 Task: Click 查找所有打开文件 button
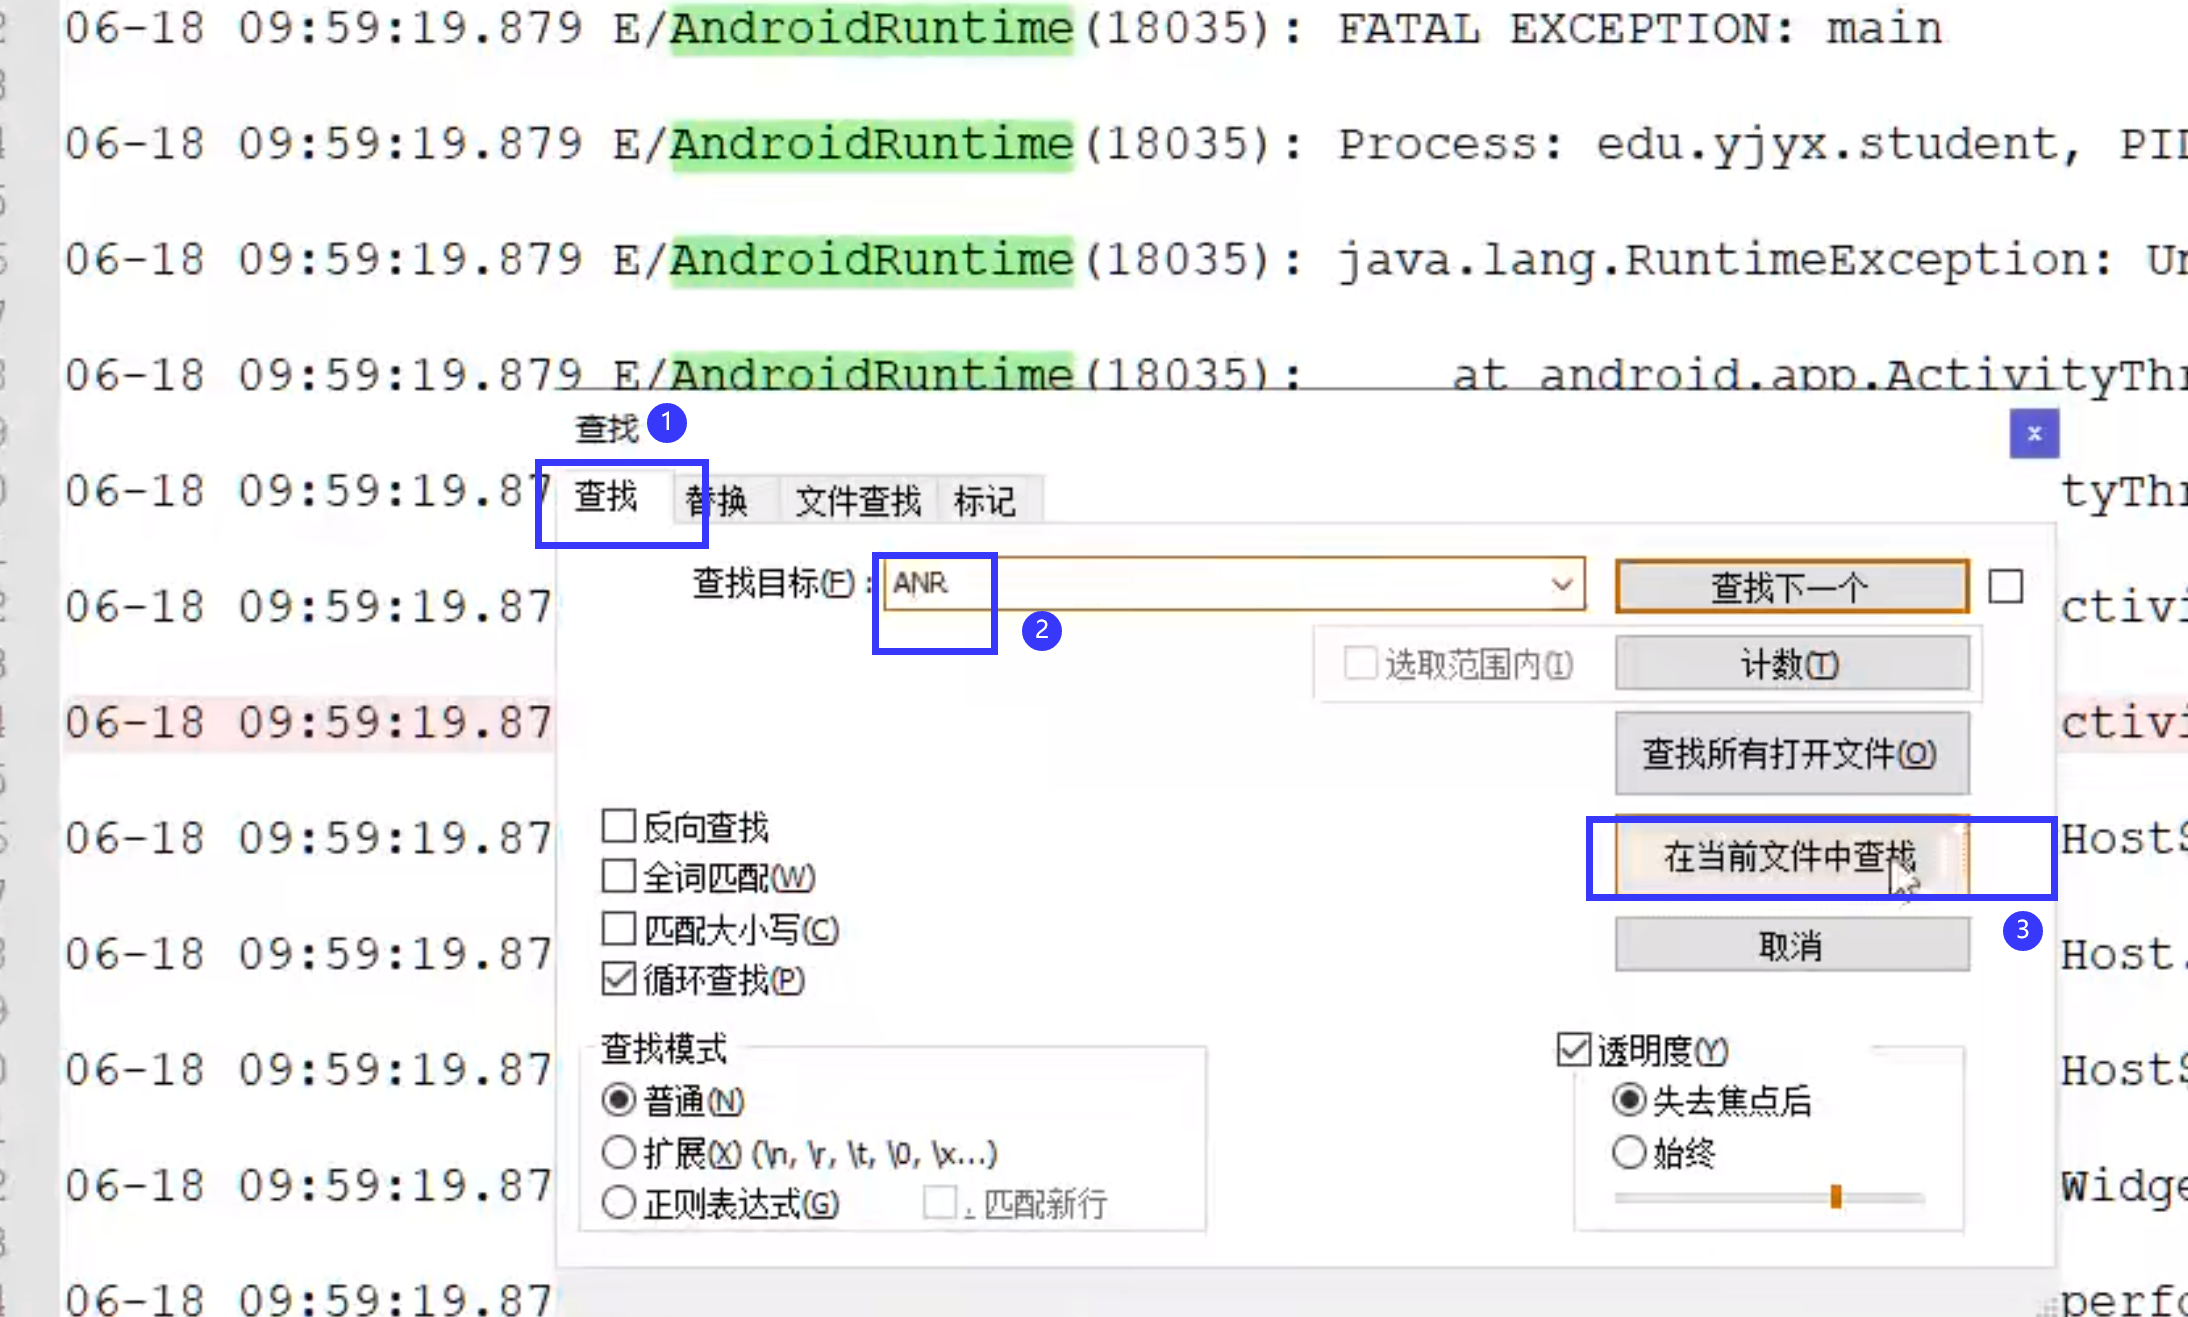click(1790, 753)
